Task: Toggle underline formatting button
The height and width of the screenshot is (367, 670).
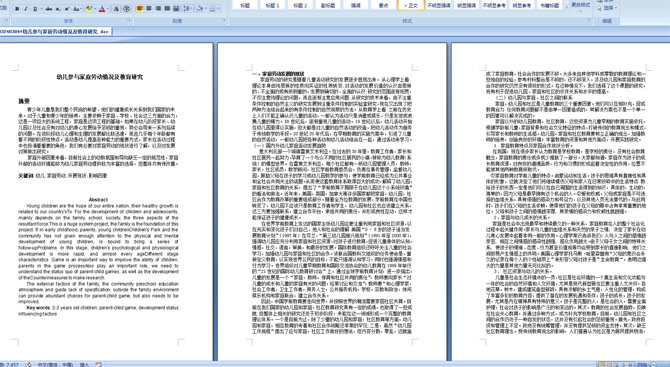Action: 35,9
